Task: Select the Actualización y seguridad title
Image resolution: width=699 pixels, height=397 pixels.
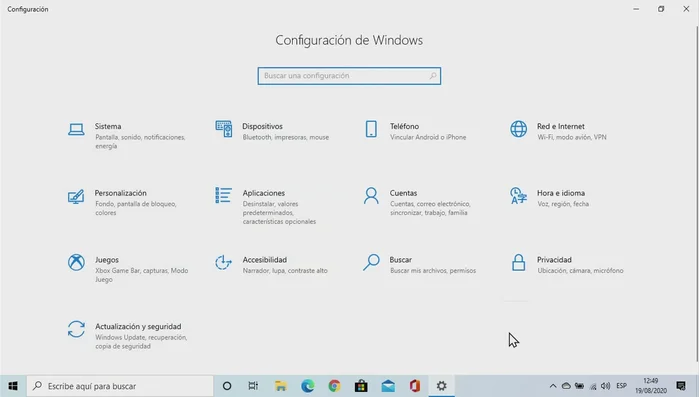Action: pos(138,327)
